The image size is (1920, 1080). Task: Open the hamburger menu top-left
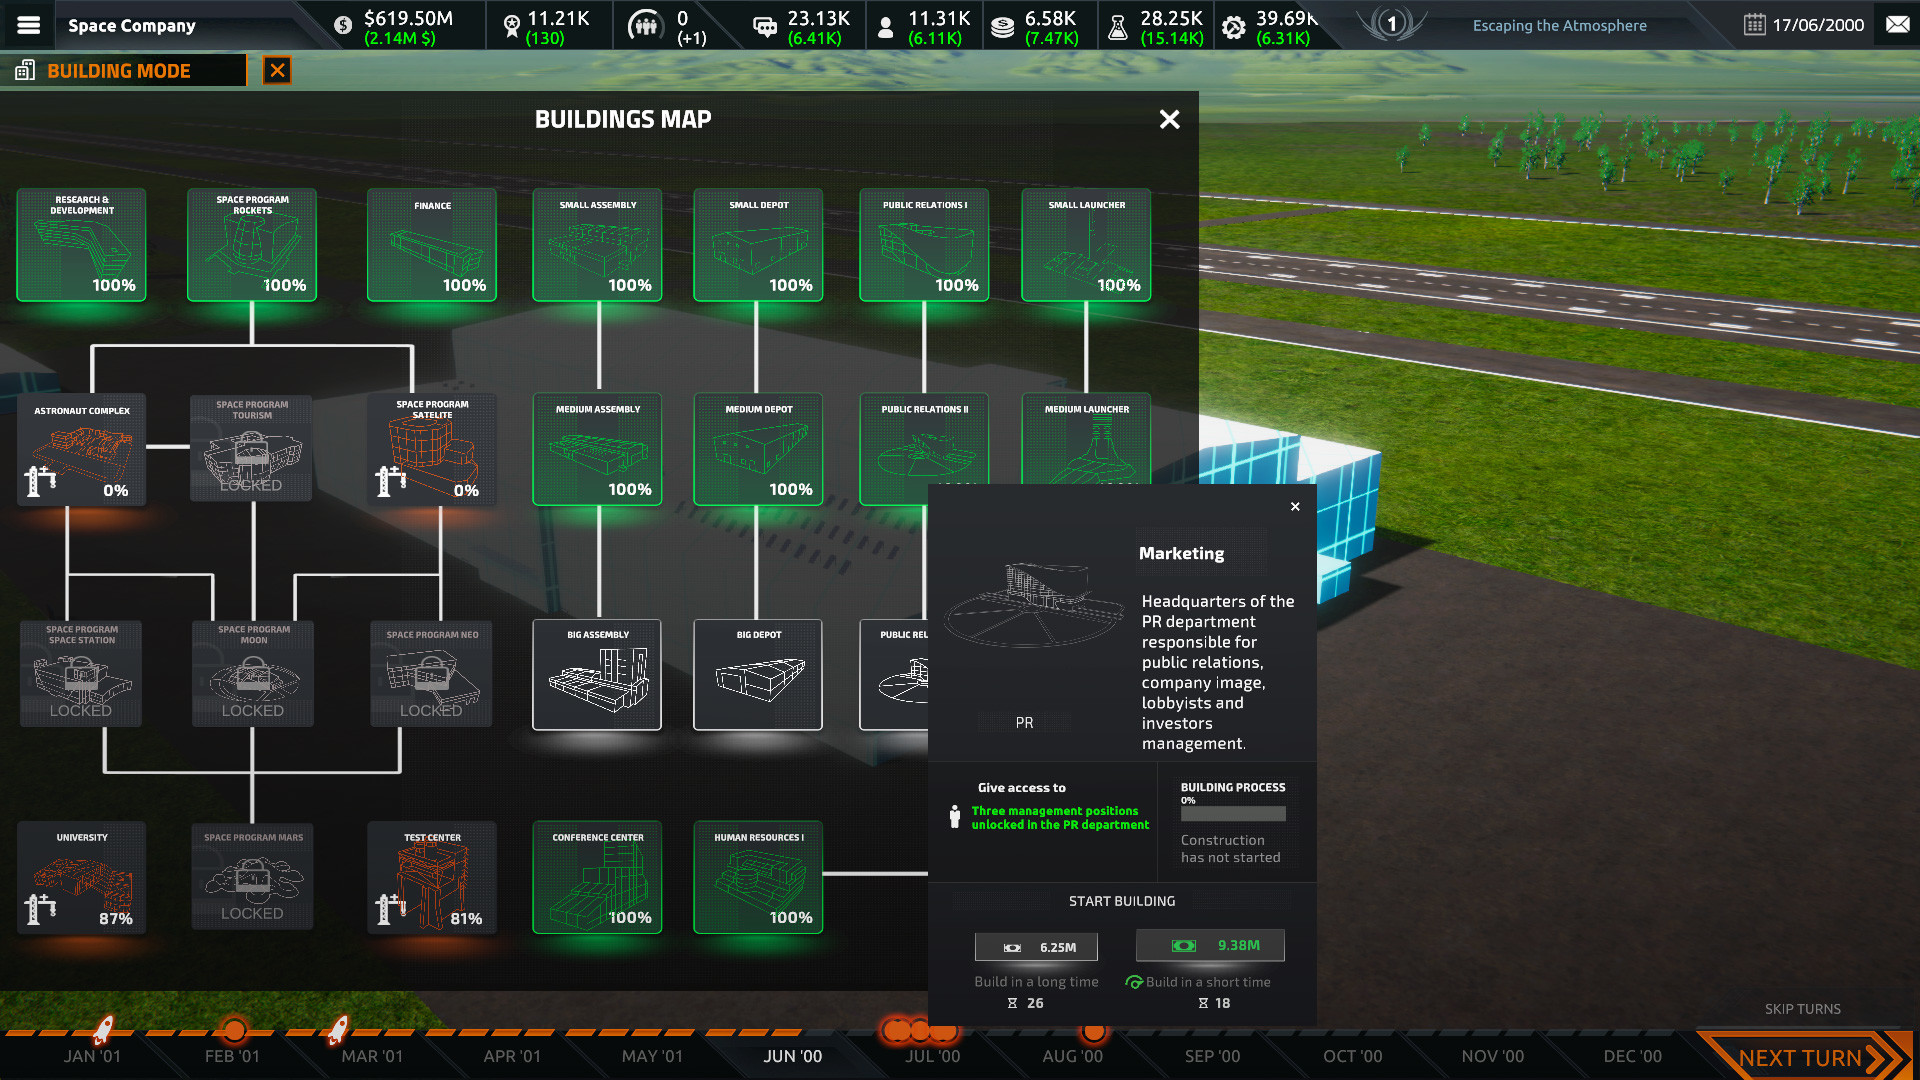point(29,25)
